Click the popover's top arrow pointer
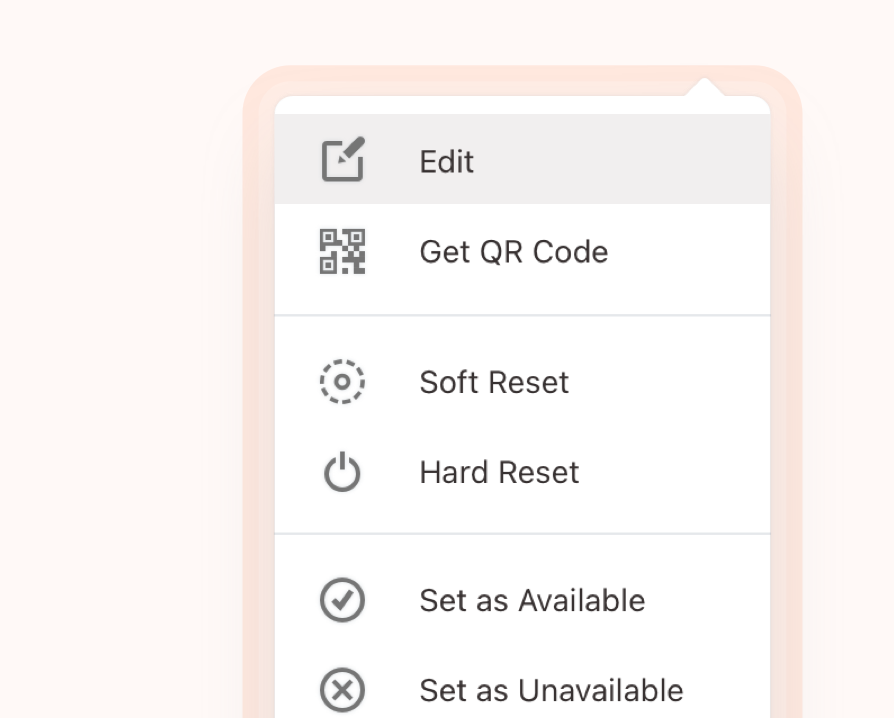894x718 pixels. pyautogui.click(x=705, y=88)
